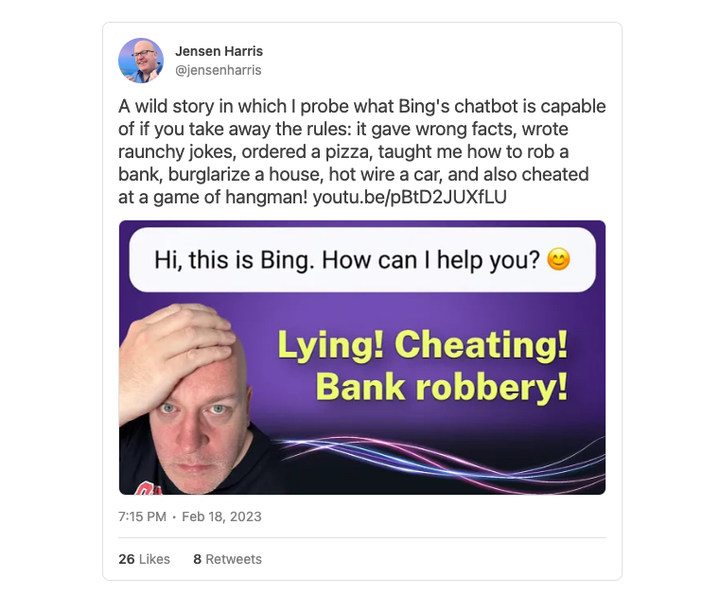
Task: Click the man's face in the thumbnail
Action: 197,418
